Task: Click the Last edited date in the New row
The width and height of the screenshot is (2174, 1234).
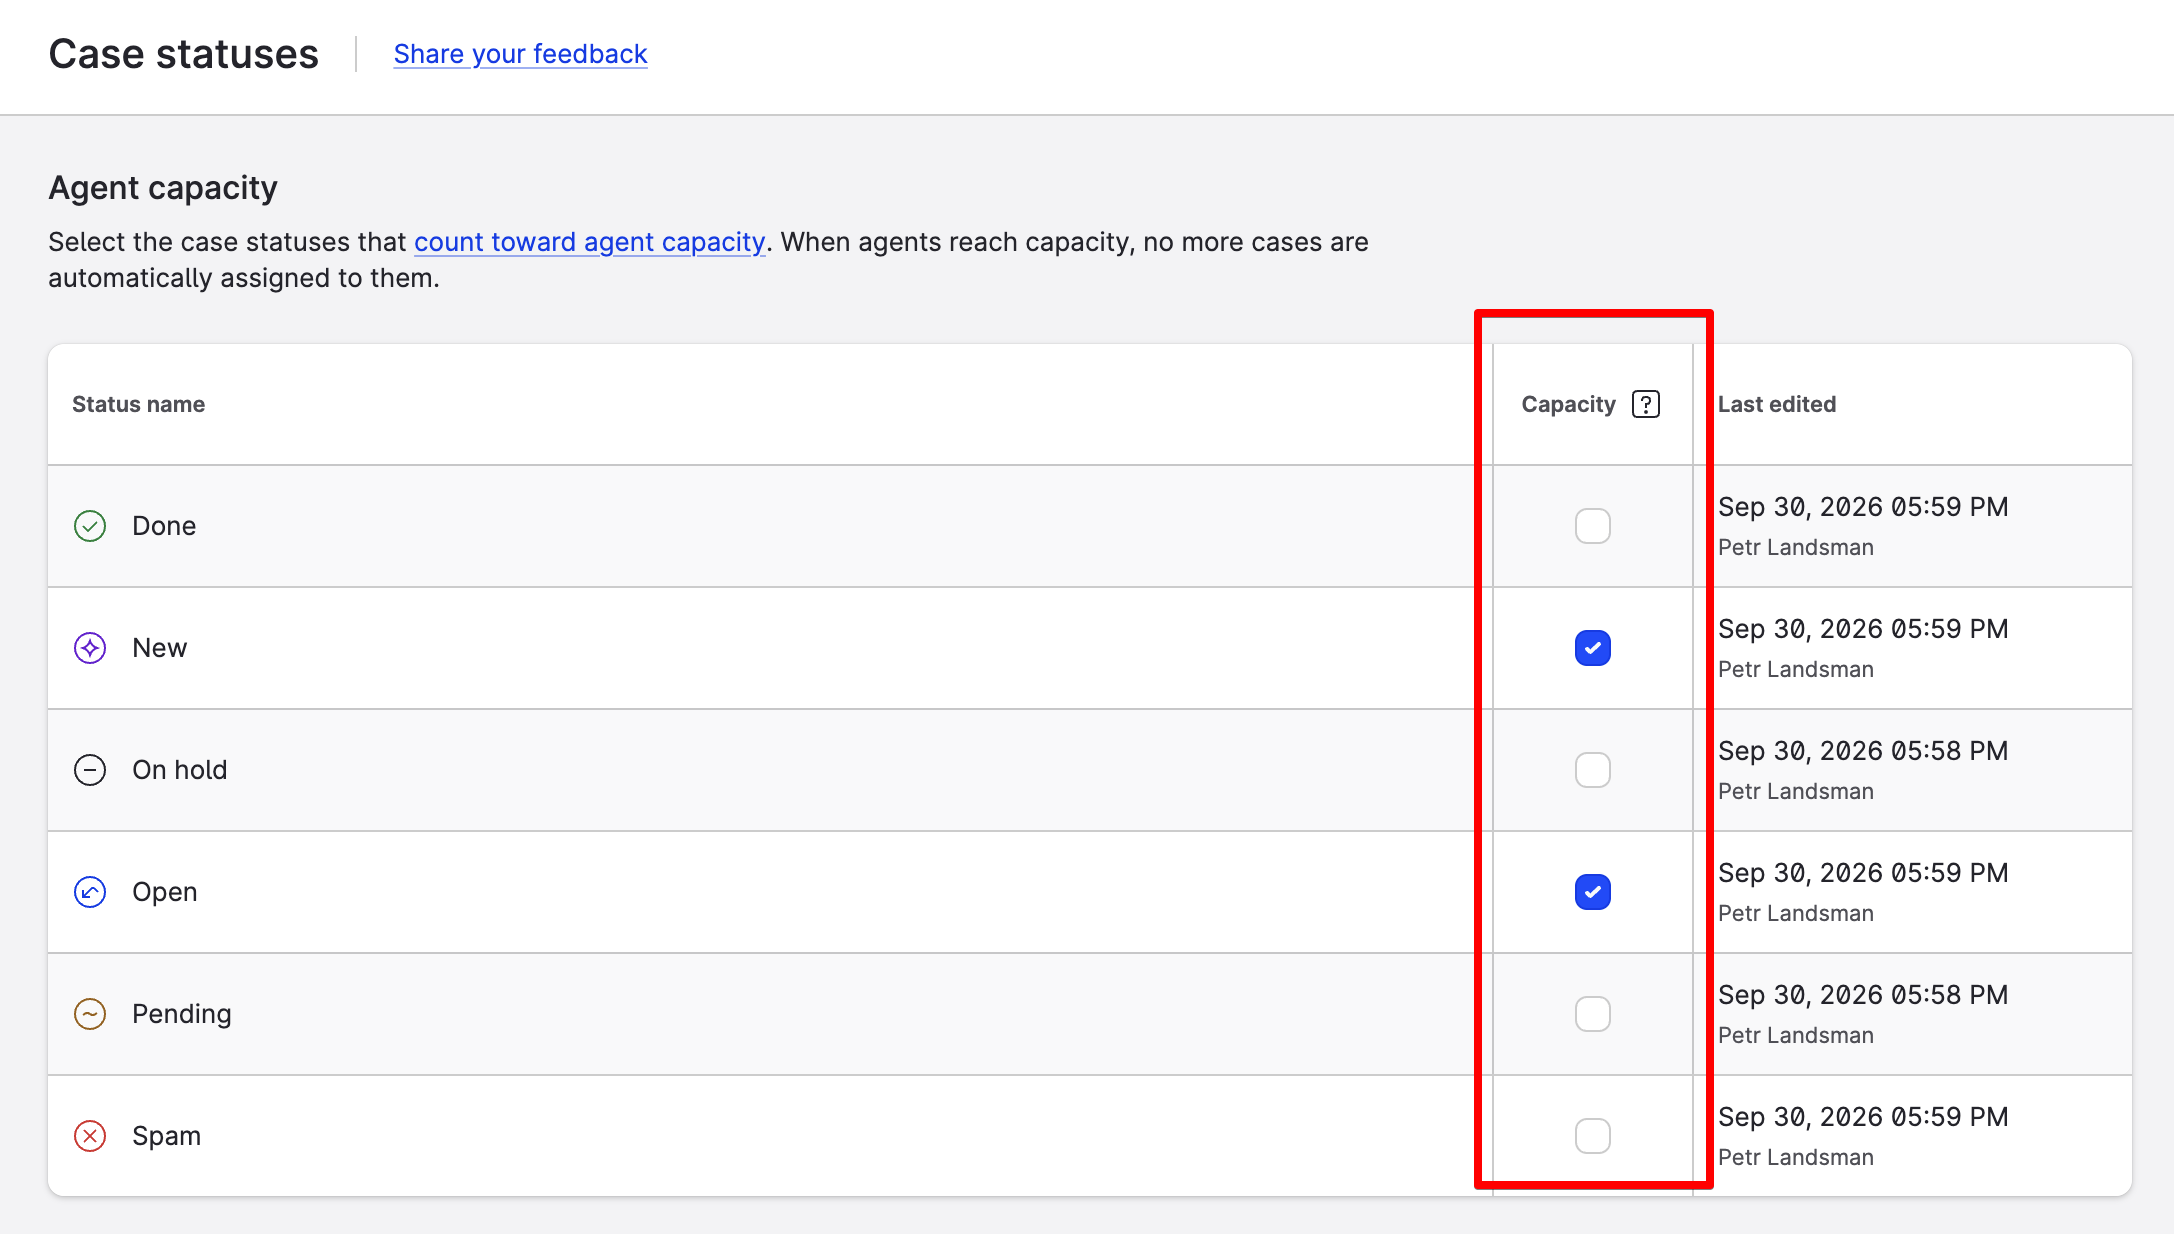Action: [1863, 629]
